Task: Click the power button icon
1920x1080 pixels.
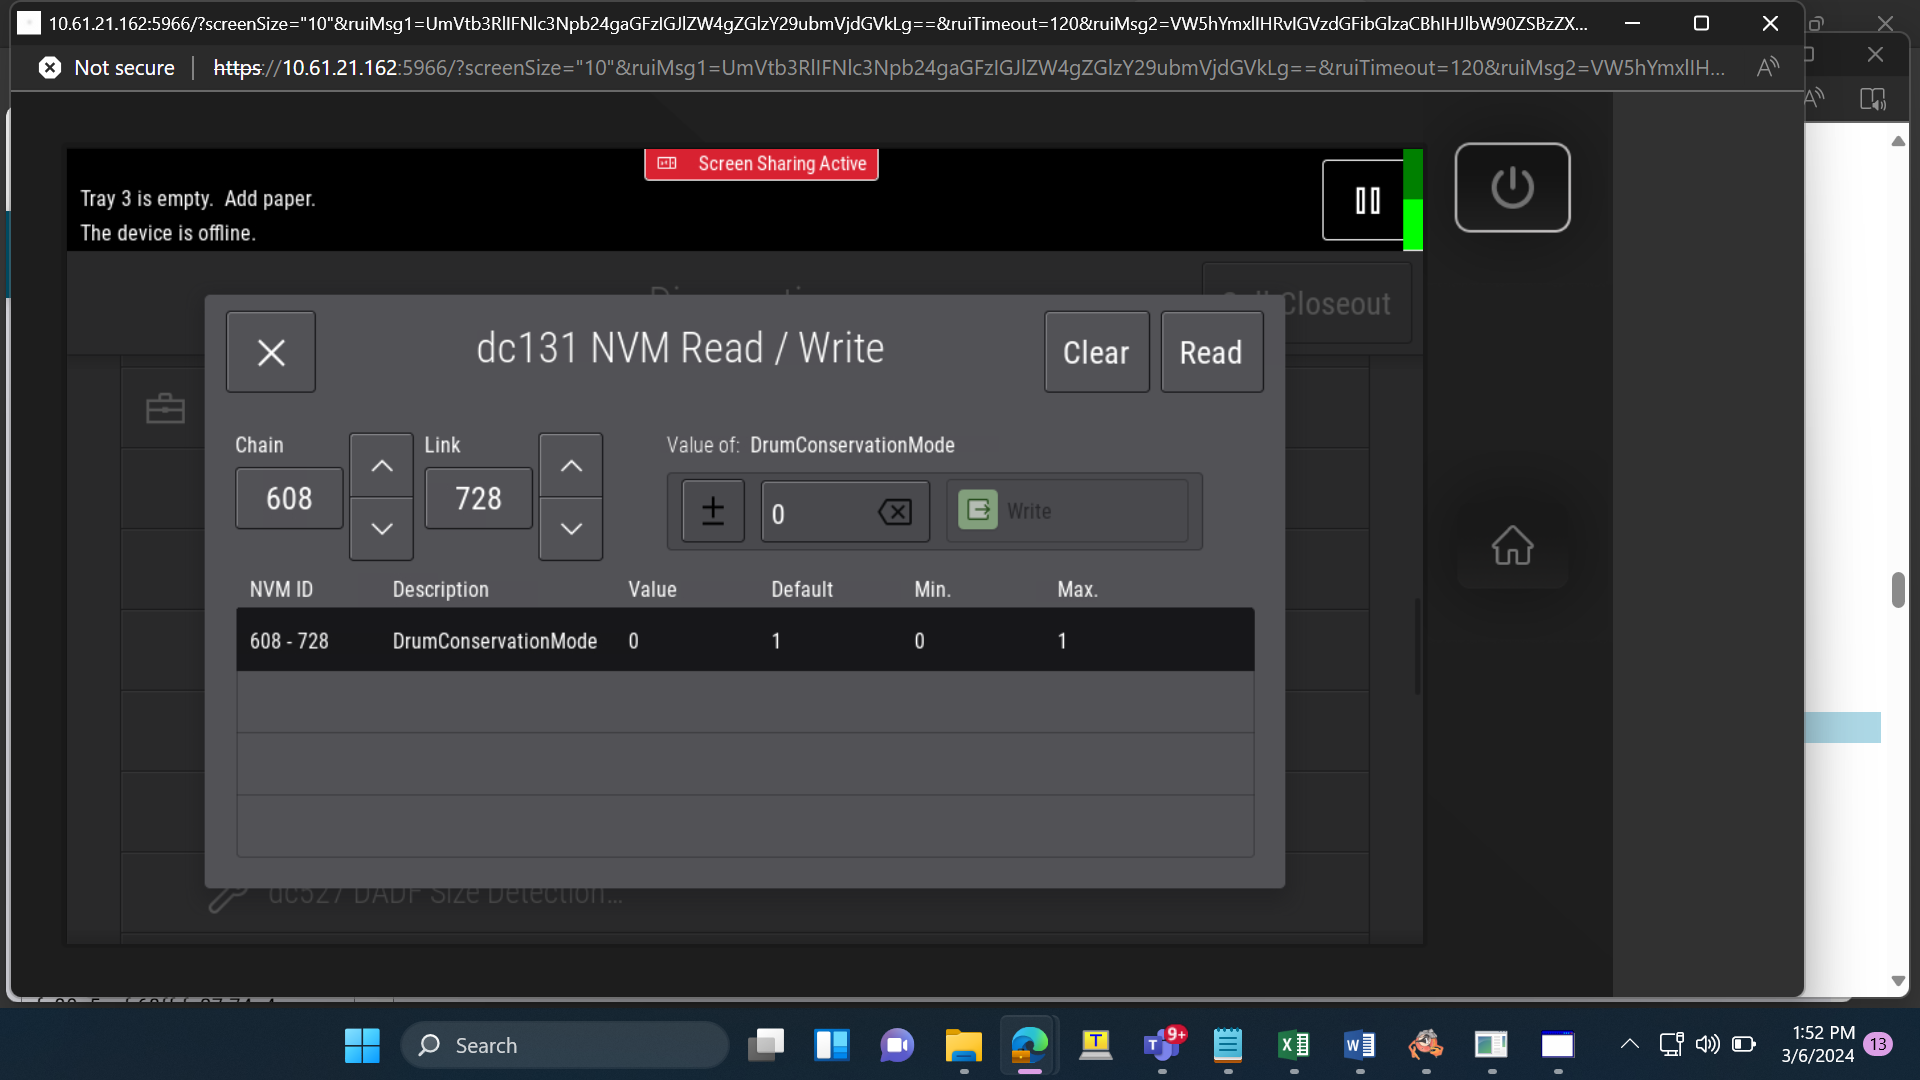Action: pyautogui.click(x=1512, y=187)
